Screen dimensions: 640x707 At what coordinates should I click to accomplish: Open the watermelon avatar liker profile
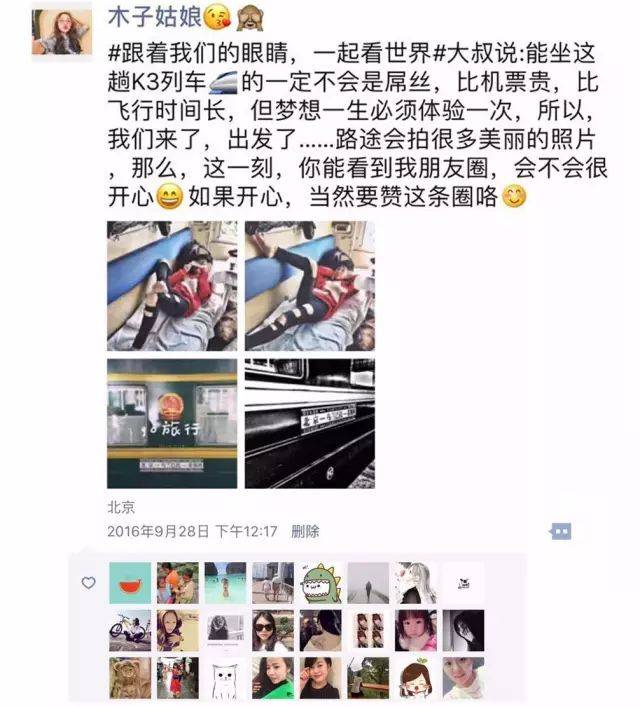[130, 583]
